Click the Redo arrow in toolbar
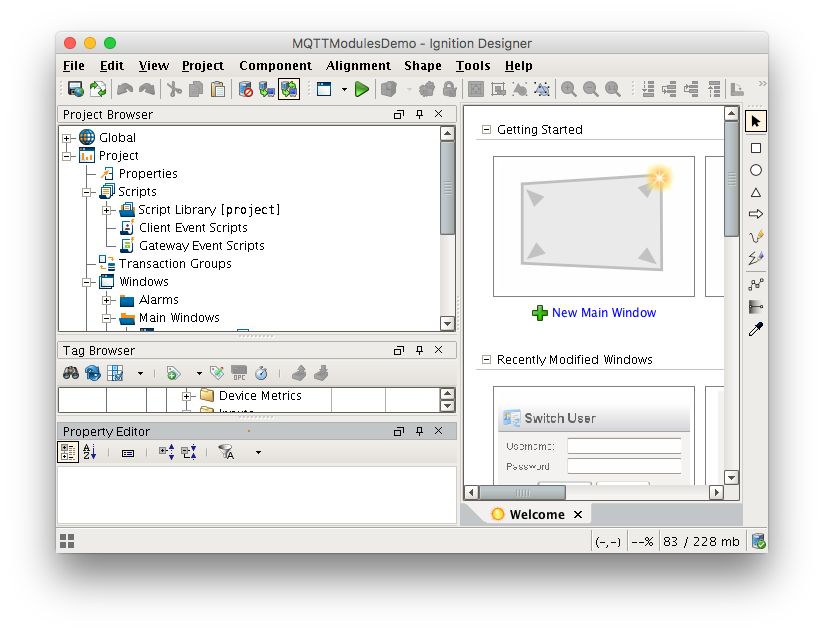 147,89
